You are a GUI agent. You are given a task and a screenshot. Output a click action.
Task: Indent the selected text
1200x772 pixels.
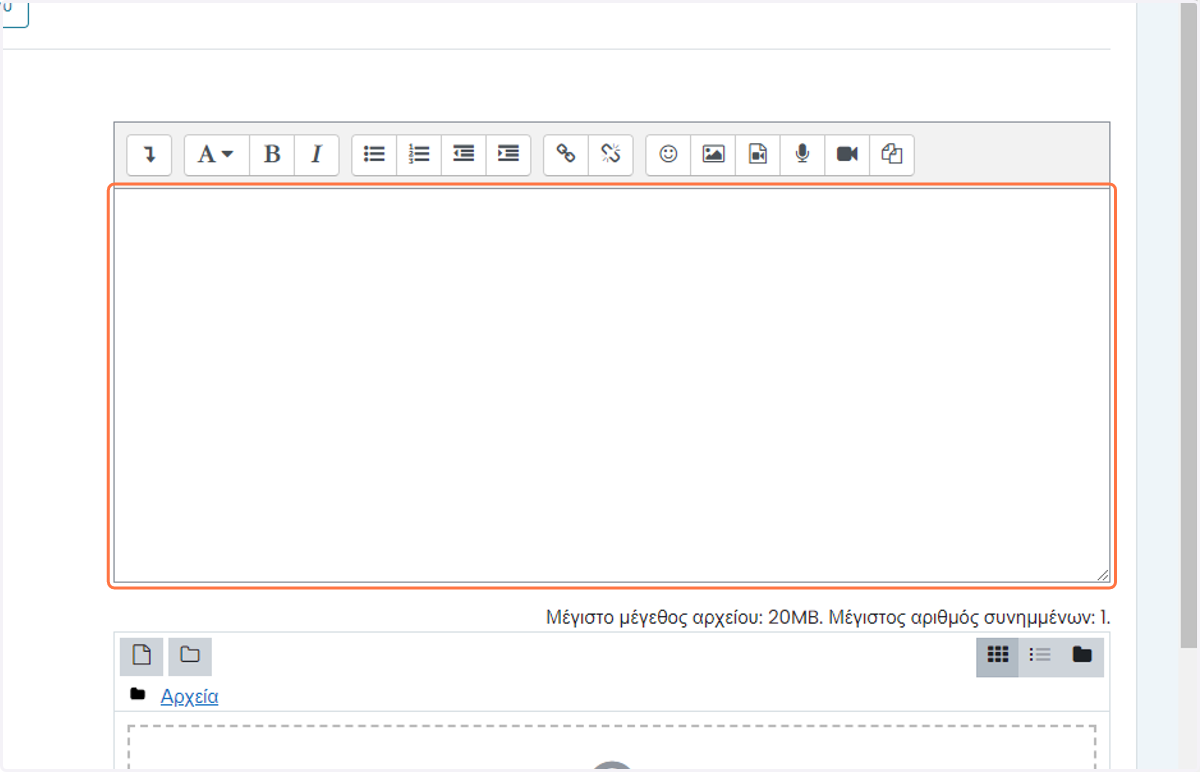tap(508, 155)
